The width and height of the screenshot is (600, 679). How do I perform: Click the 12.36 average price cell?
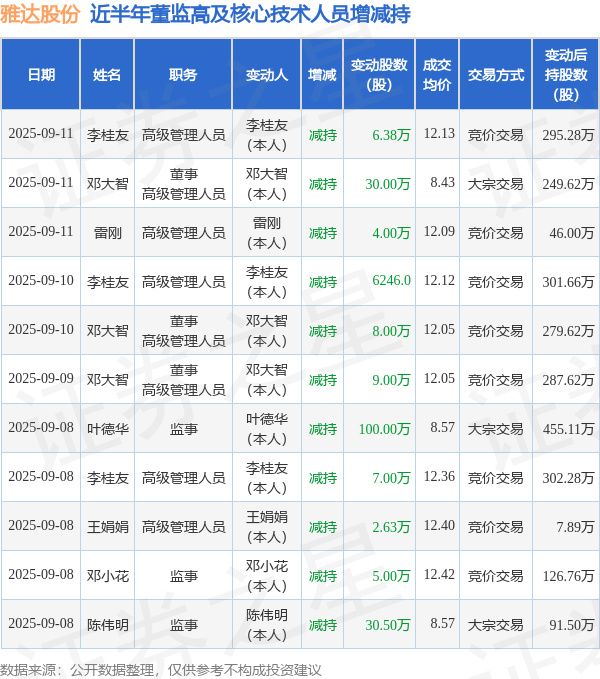tap(439, 476)
